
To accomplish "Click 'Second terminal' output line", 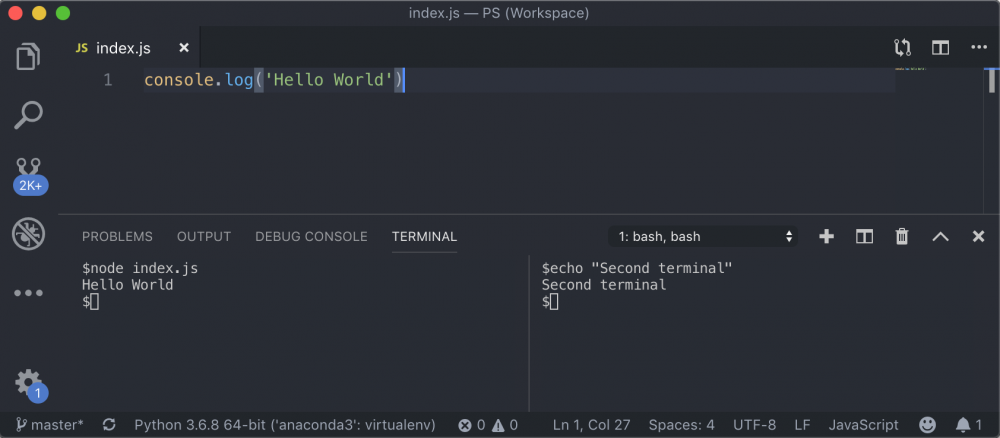I will click(x=604, y=285).
